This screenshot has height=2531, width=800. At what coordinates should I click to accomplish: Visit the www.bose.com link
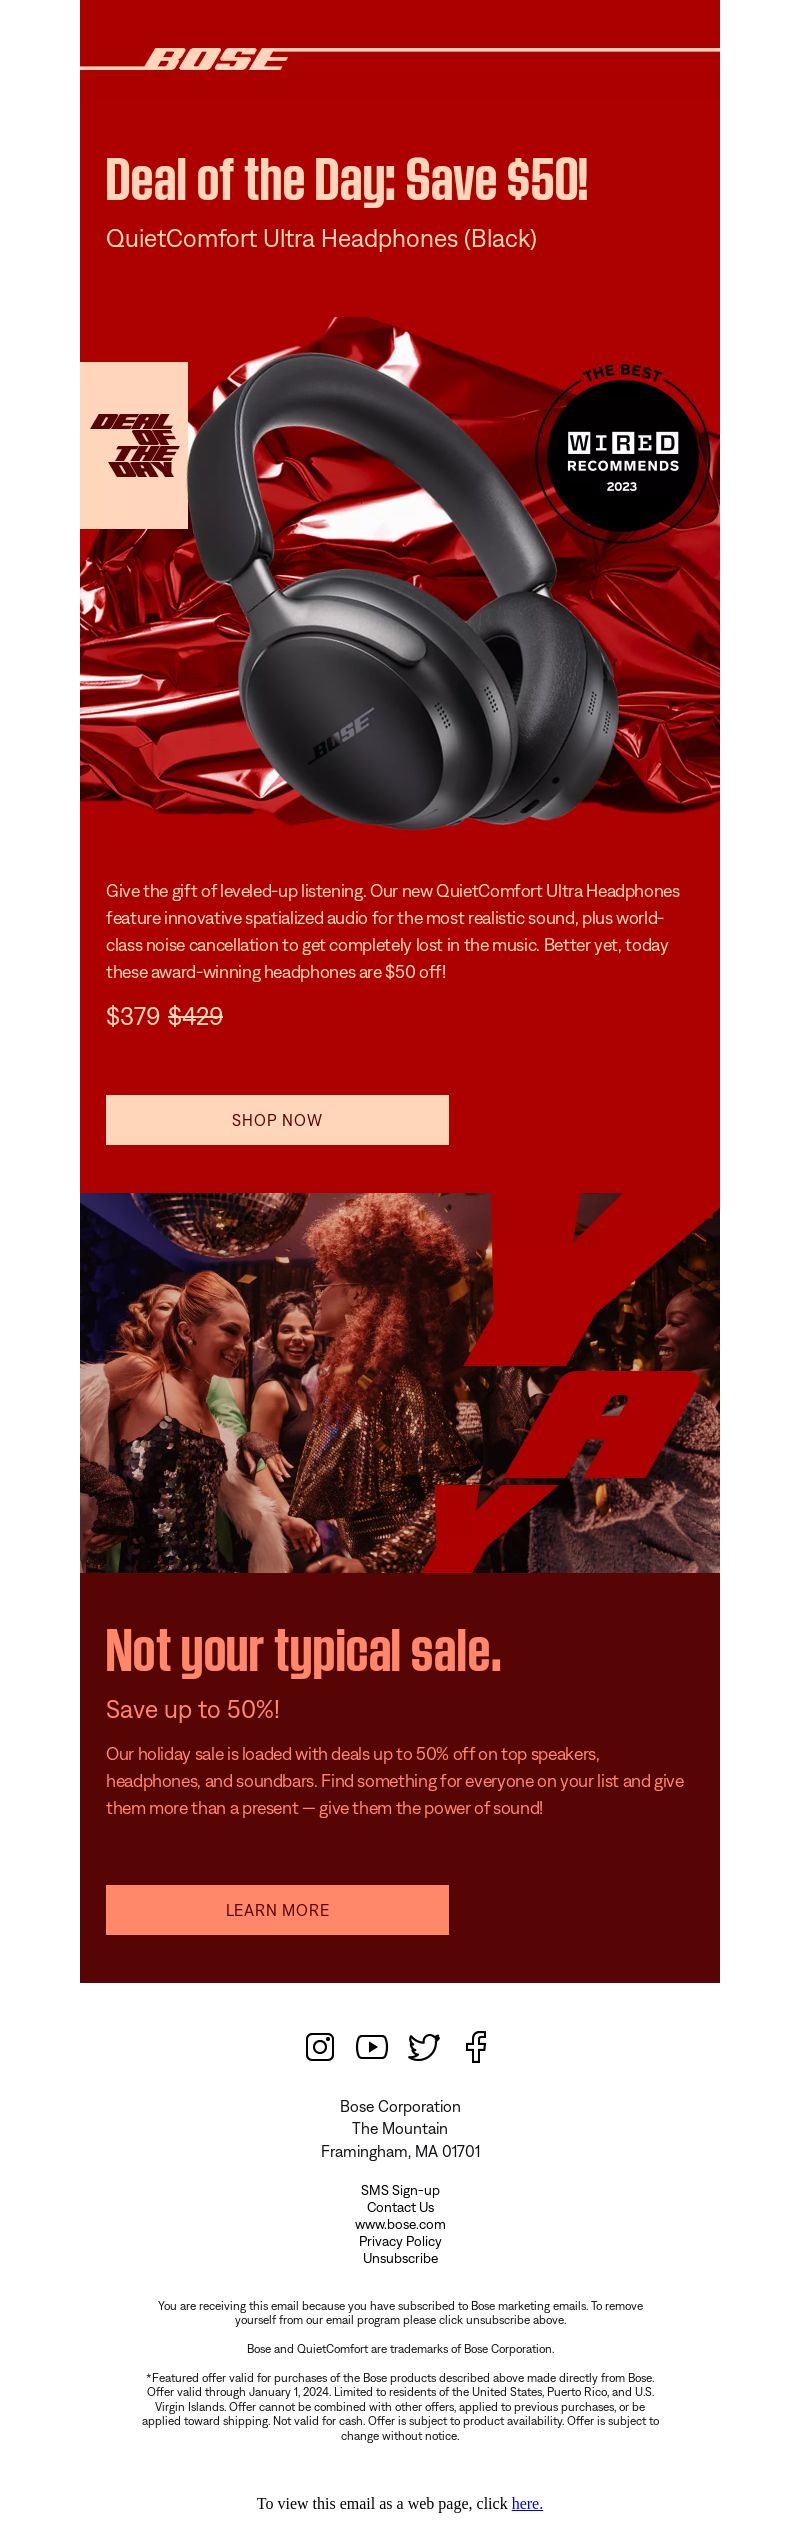[x=400, y=2224]
